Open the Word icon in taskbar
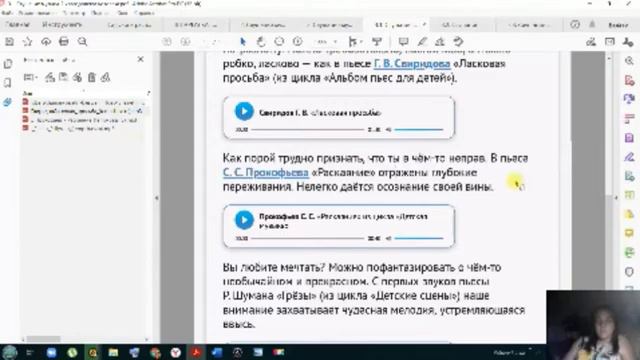Image resolution: width=640 pixels, height=360 pixels. [217, 352]
